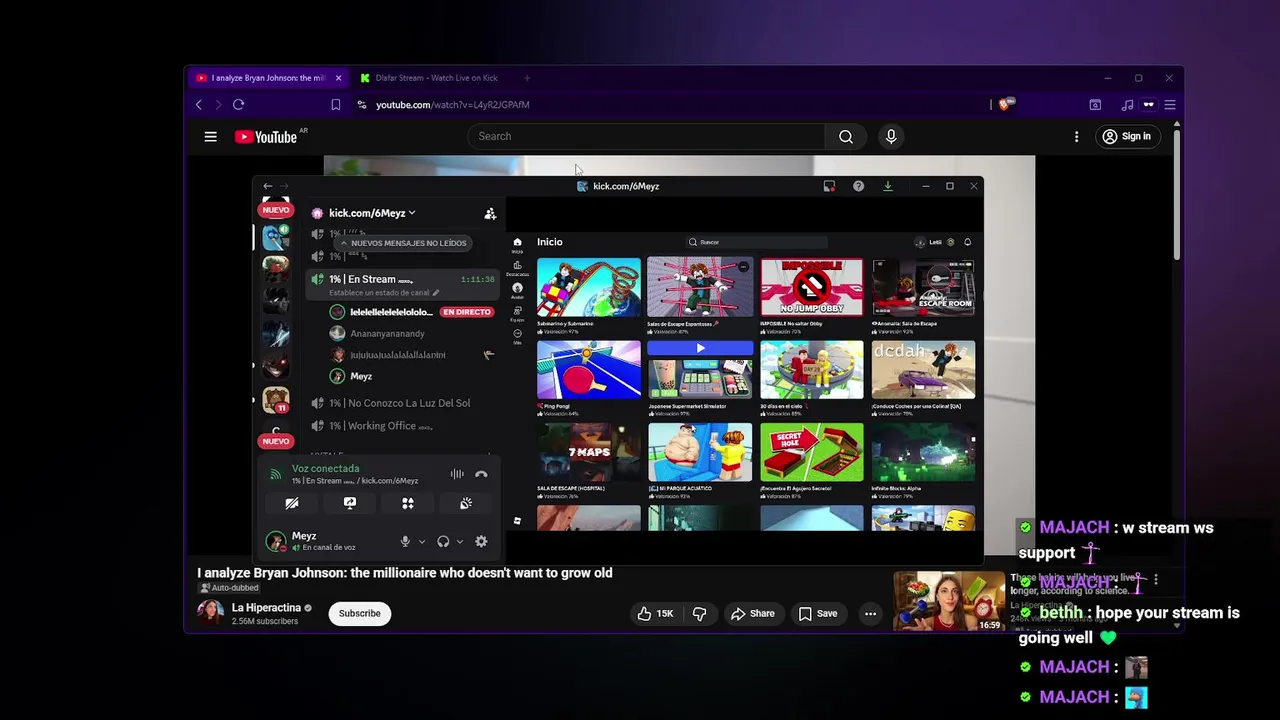Expand Discord microphone input options chevron
This screenshot has width=1280, height=720.
click(x=421, y=541)
